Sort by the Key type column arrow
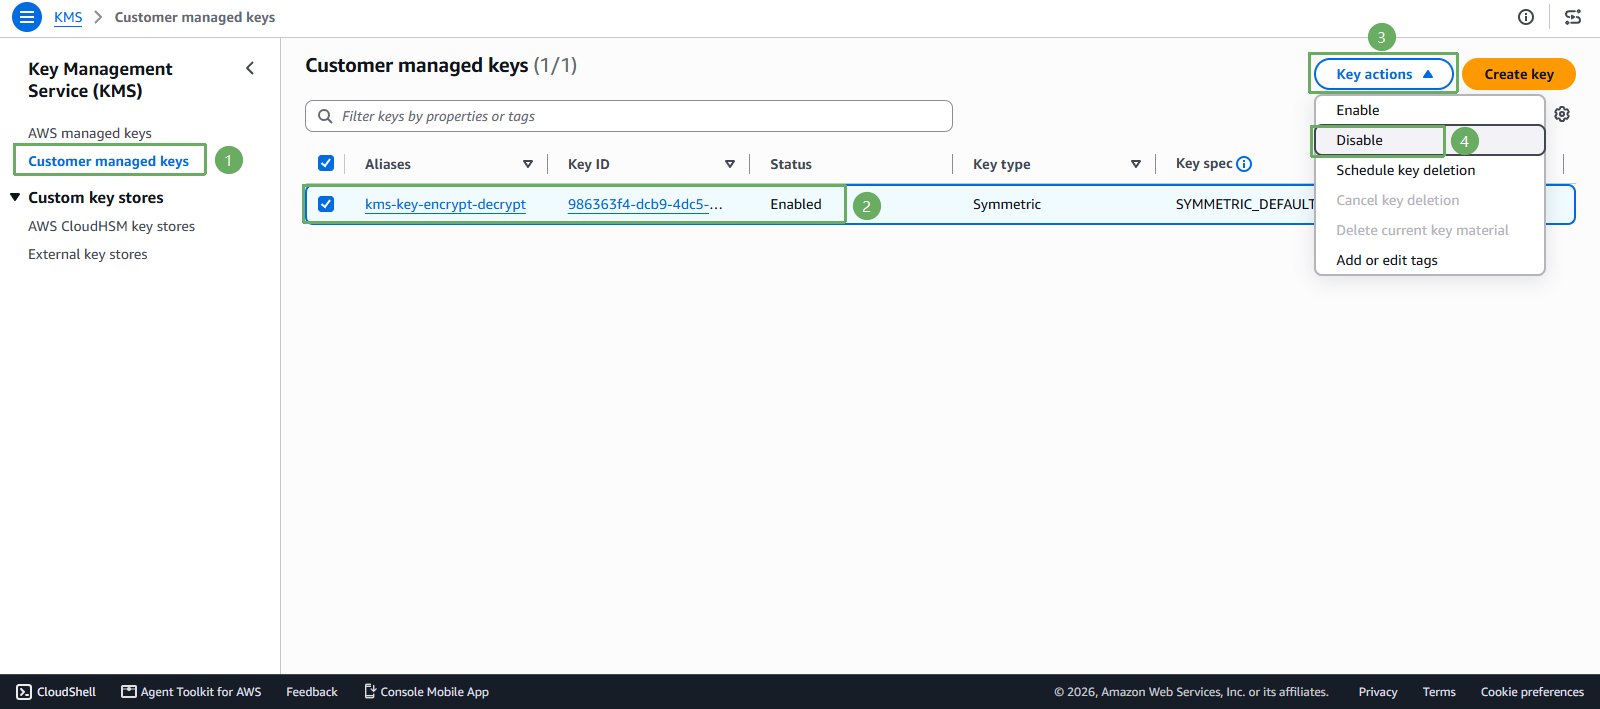The height and width of the screenshot is (709, 1600). pyautogui.click(x=1136, y=164)
